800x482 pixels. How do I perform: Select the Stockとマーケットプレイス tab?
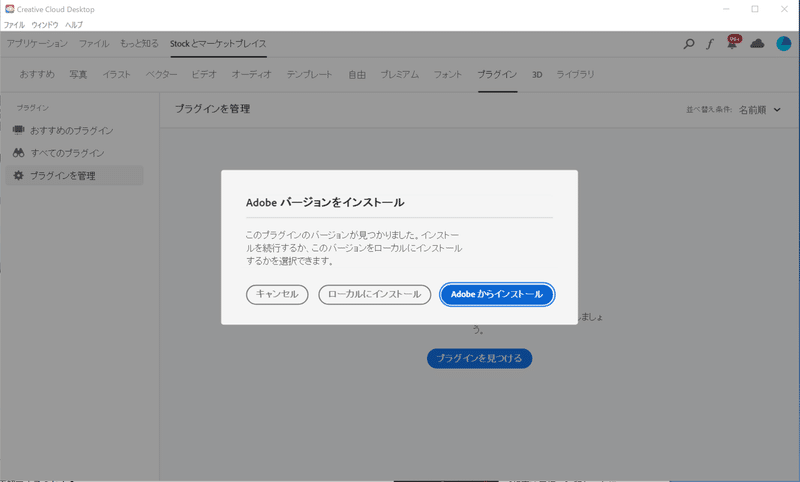point(218,44)
